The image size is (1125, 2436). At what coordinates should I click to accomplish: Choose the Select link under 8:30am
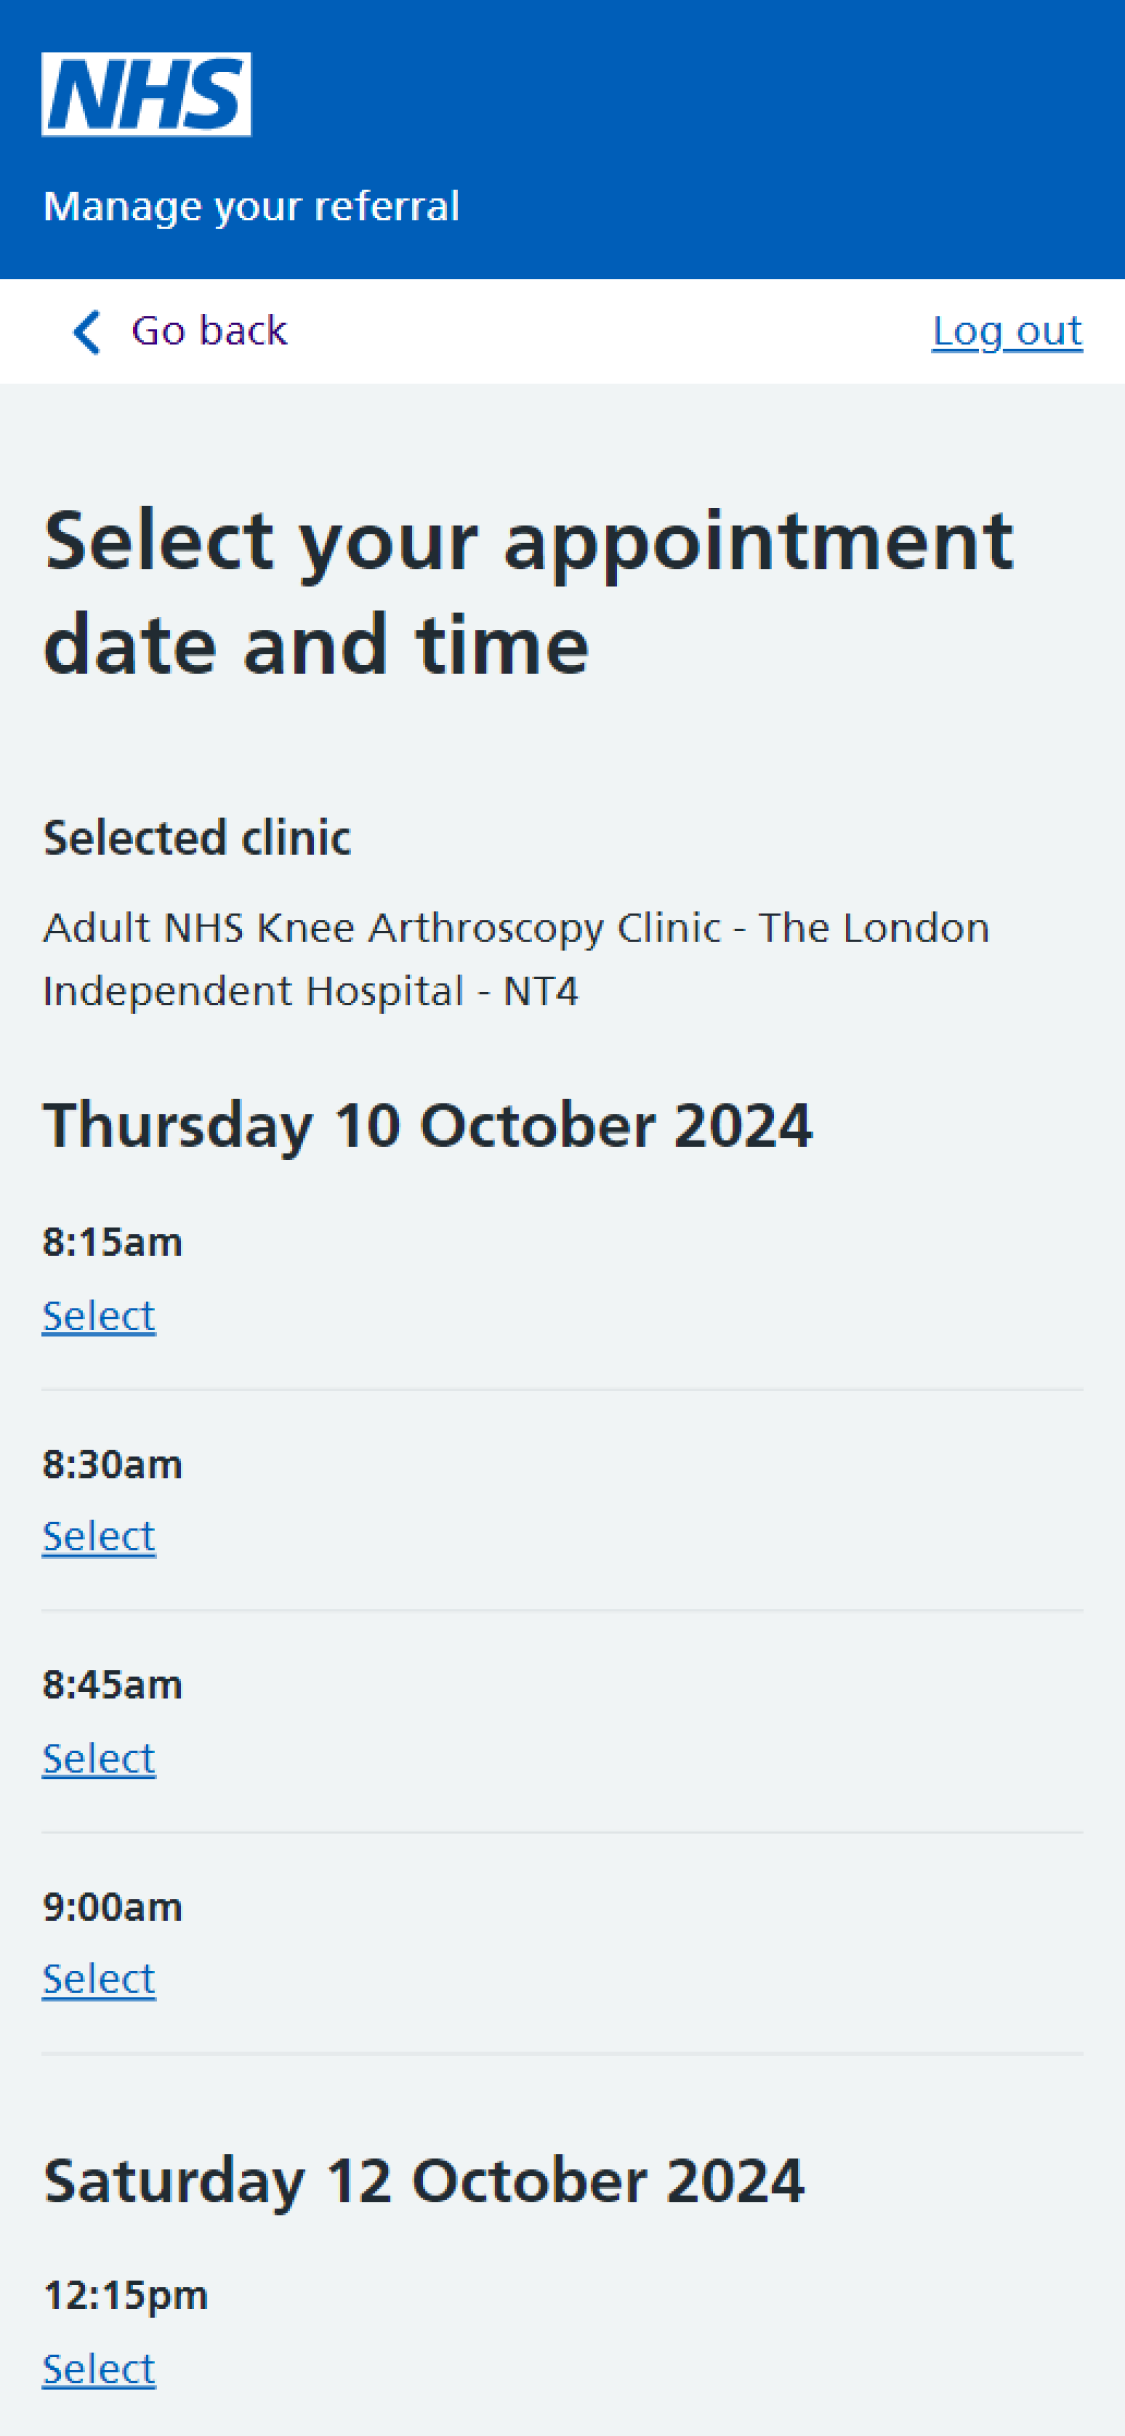99,1536
